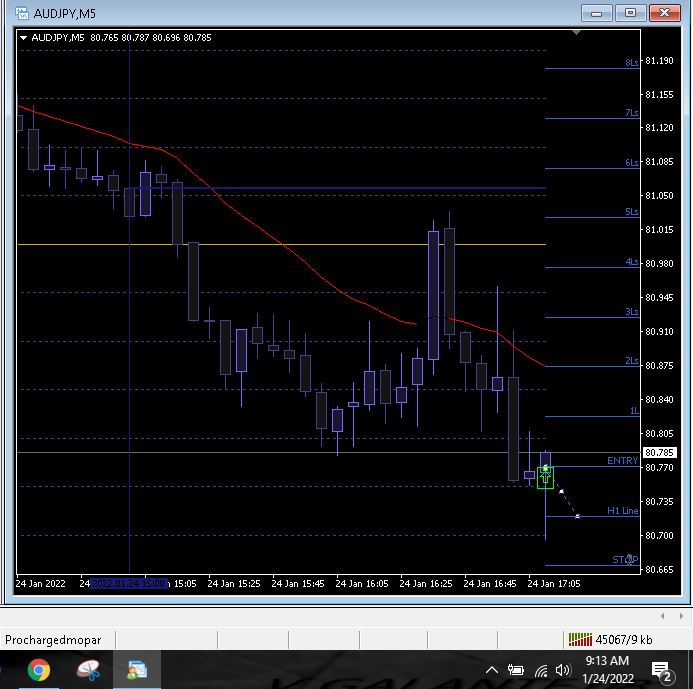Viewport: 693px width, 689px height.
Task: Select the 8Ls level label
Action: point(632,62)
